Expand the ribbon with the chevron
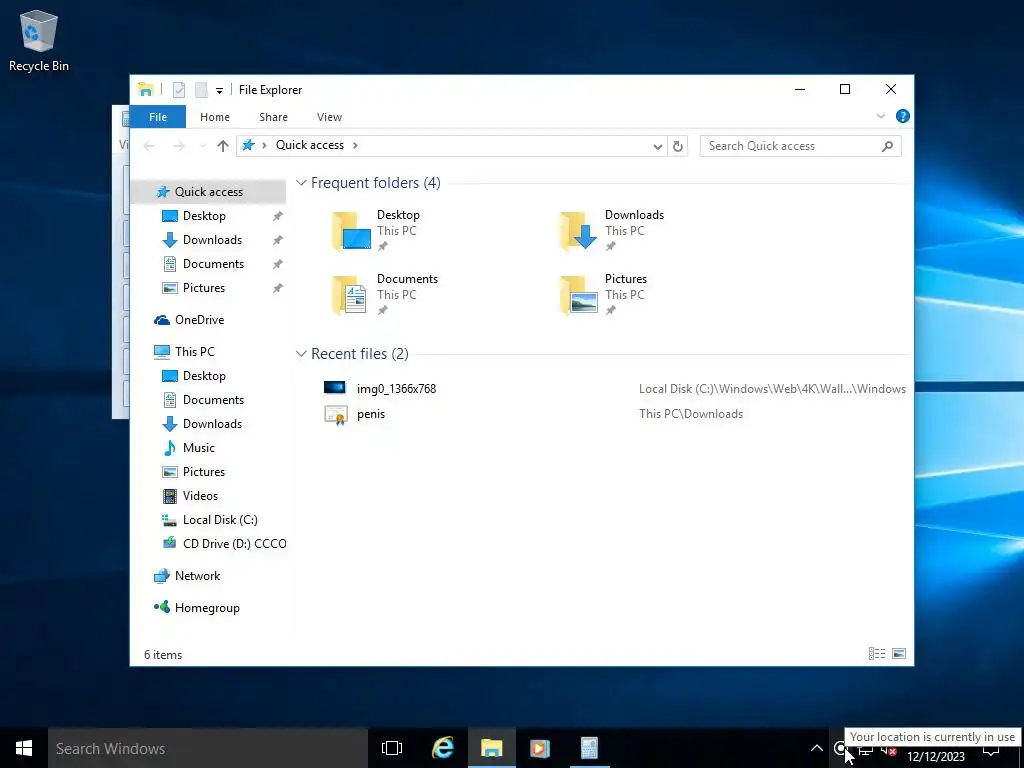 [880, 116]
